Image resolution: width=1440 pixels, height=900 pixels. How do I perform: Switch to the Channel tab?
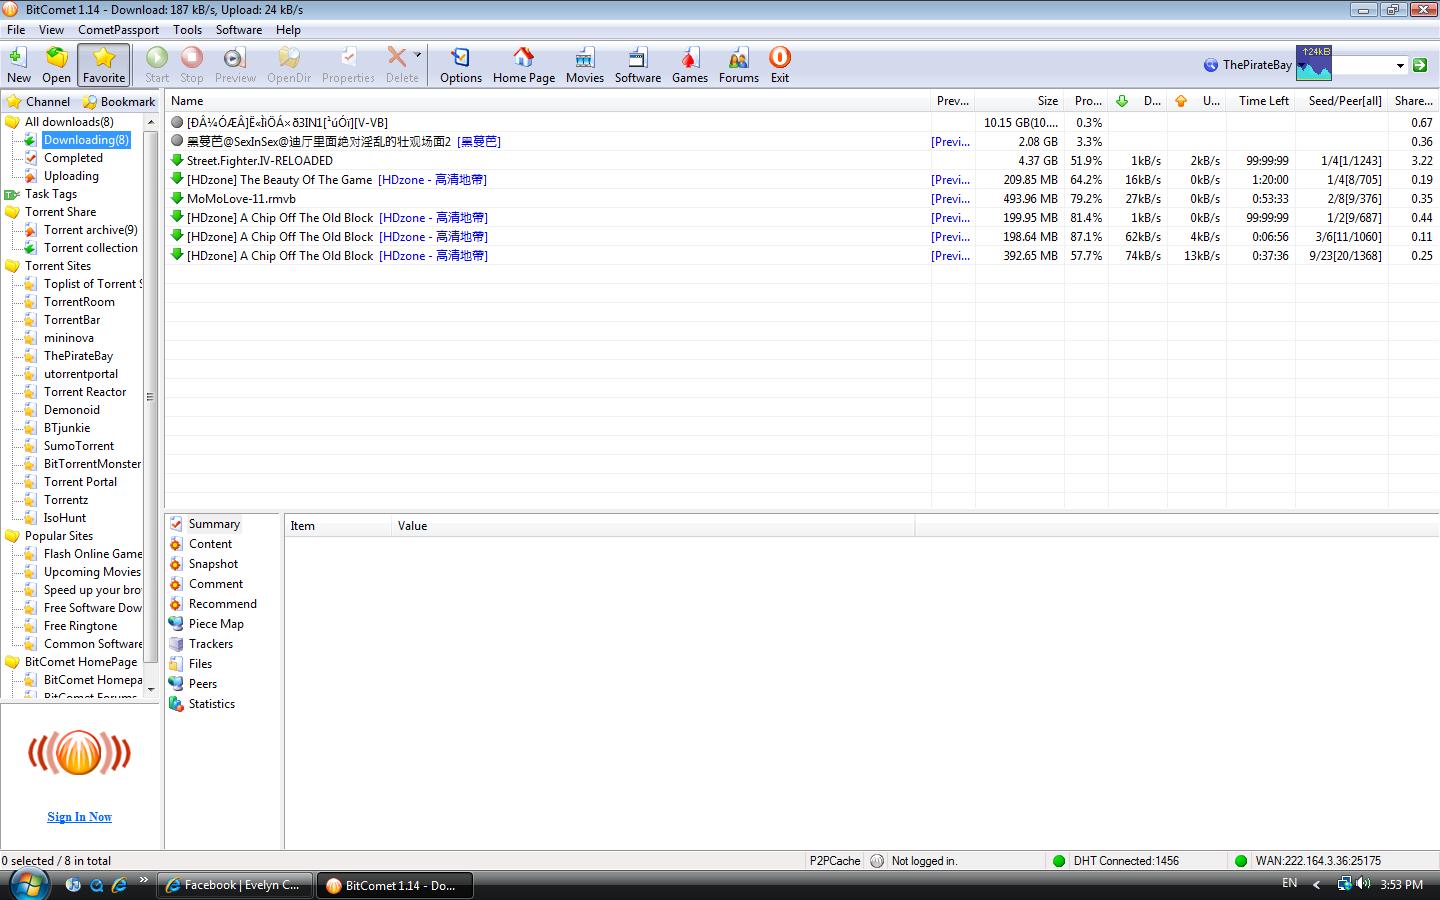[x=38, y=102]
